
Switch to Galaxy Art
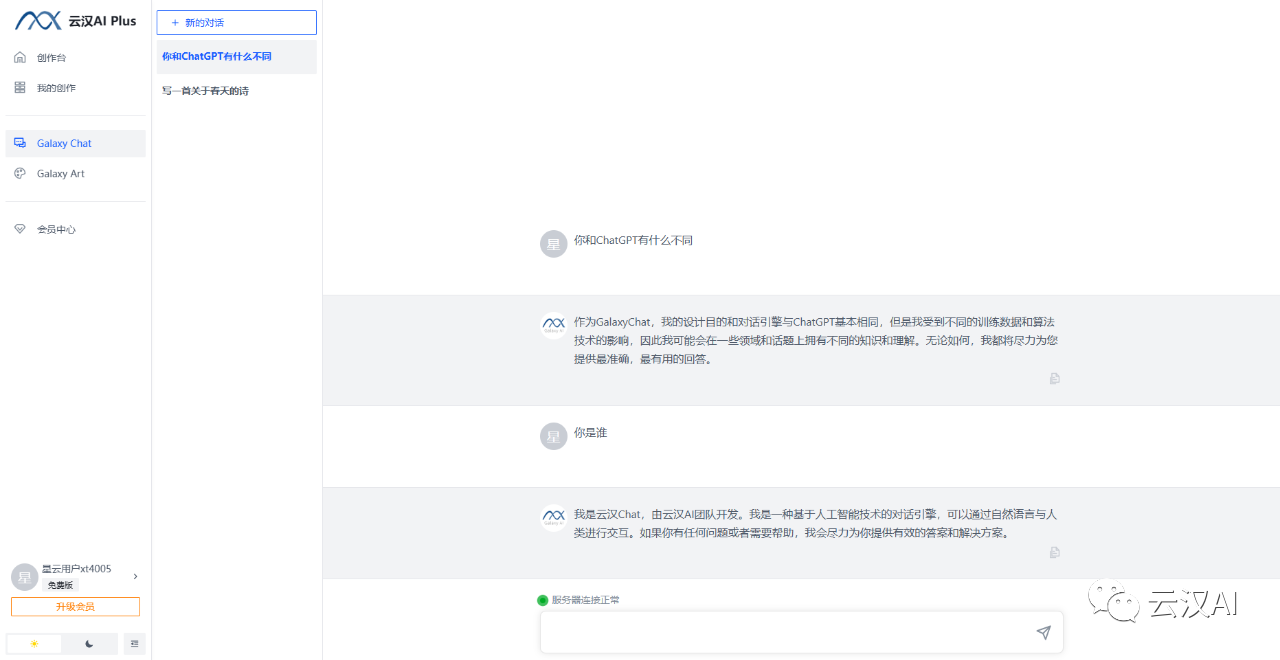coord(75,174)
